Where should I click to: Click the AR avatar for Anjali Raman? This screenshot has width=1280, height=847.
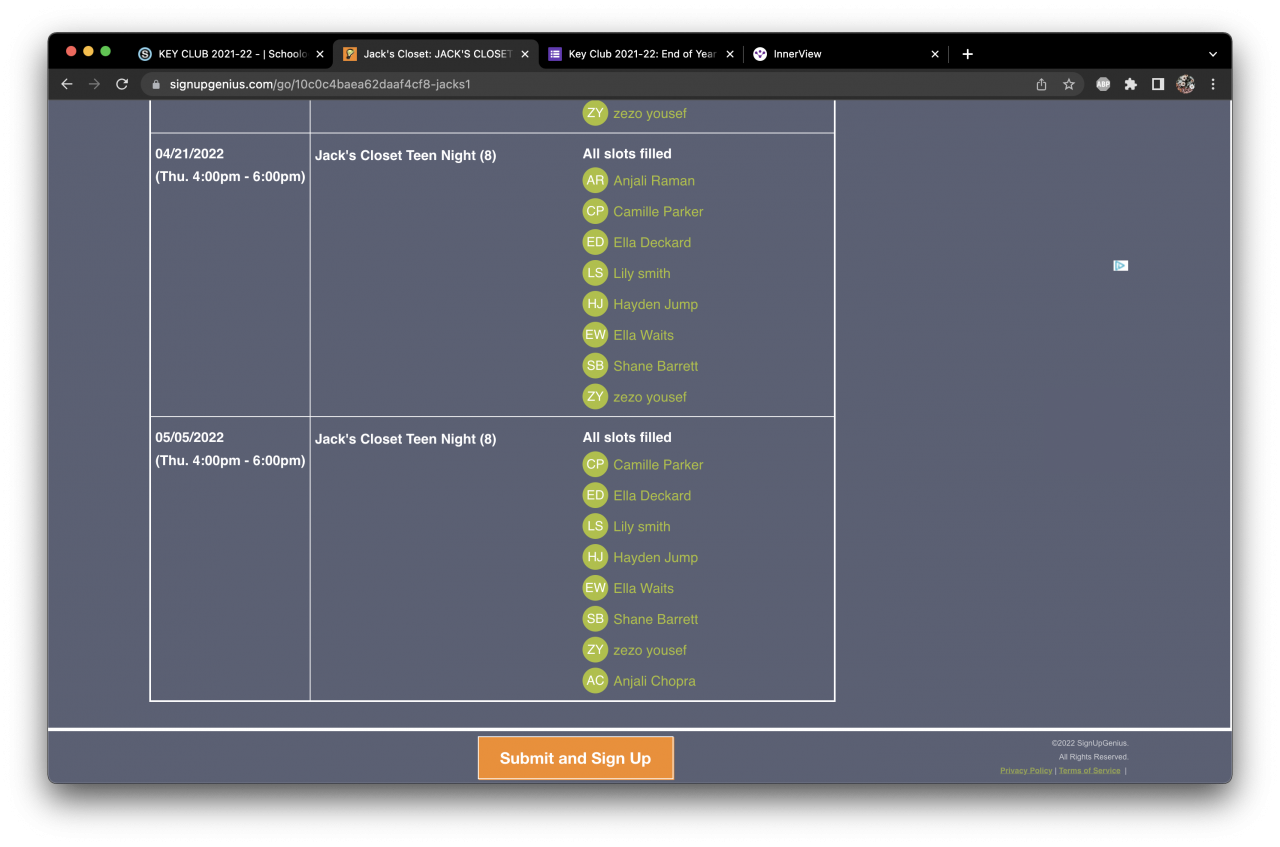(x=595, y=180)
